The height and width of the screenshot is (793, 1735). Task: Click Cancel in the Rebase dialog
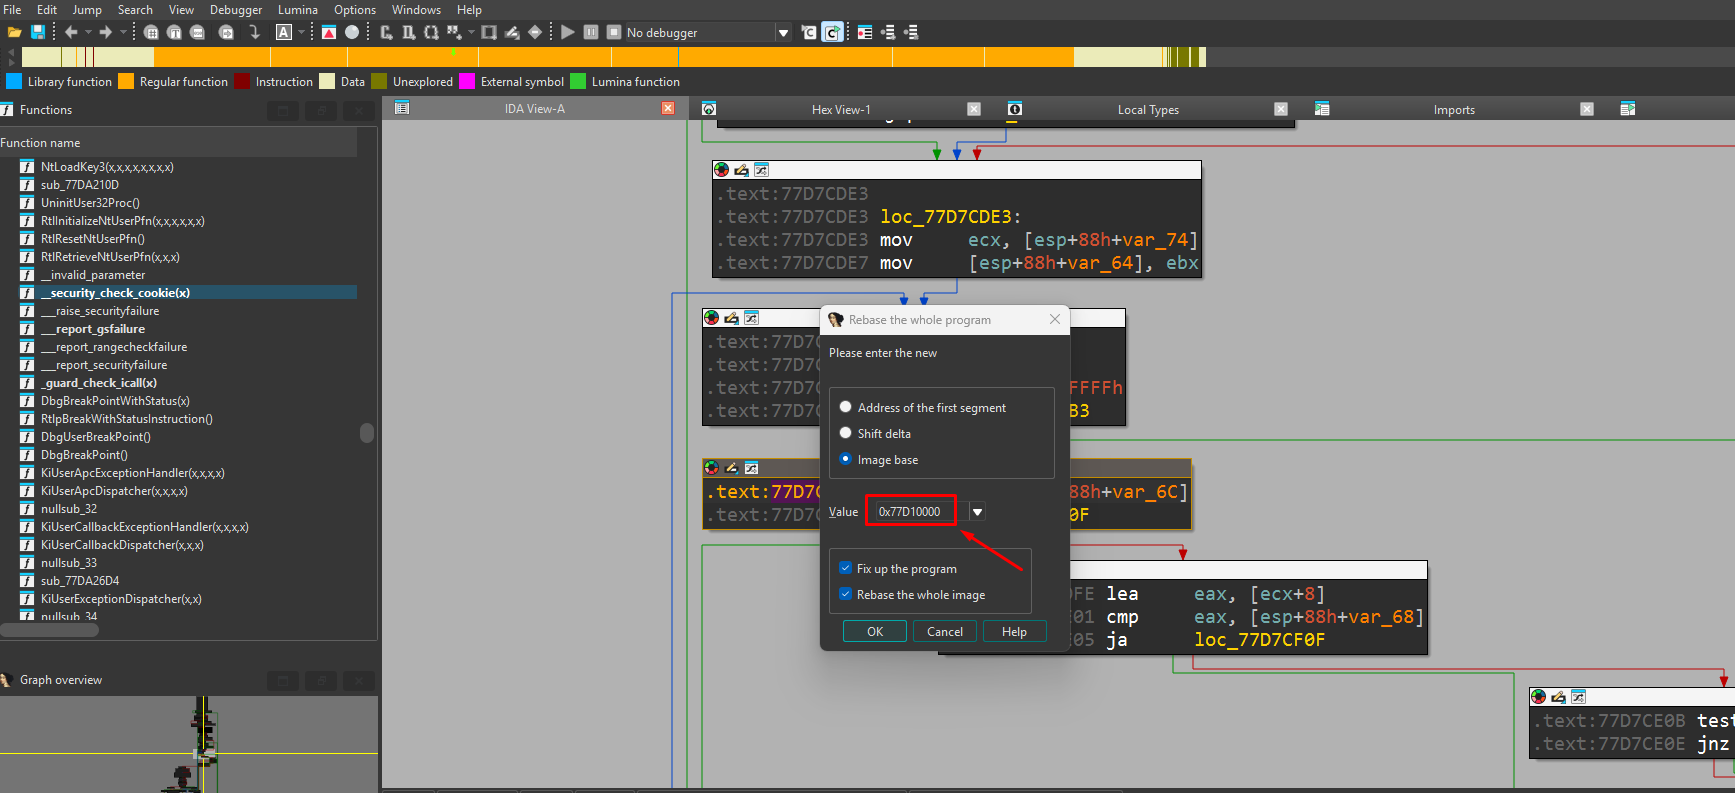(945, 631)
